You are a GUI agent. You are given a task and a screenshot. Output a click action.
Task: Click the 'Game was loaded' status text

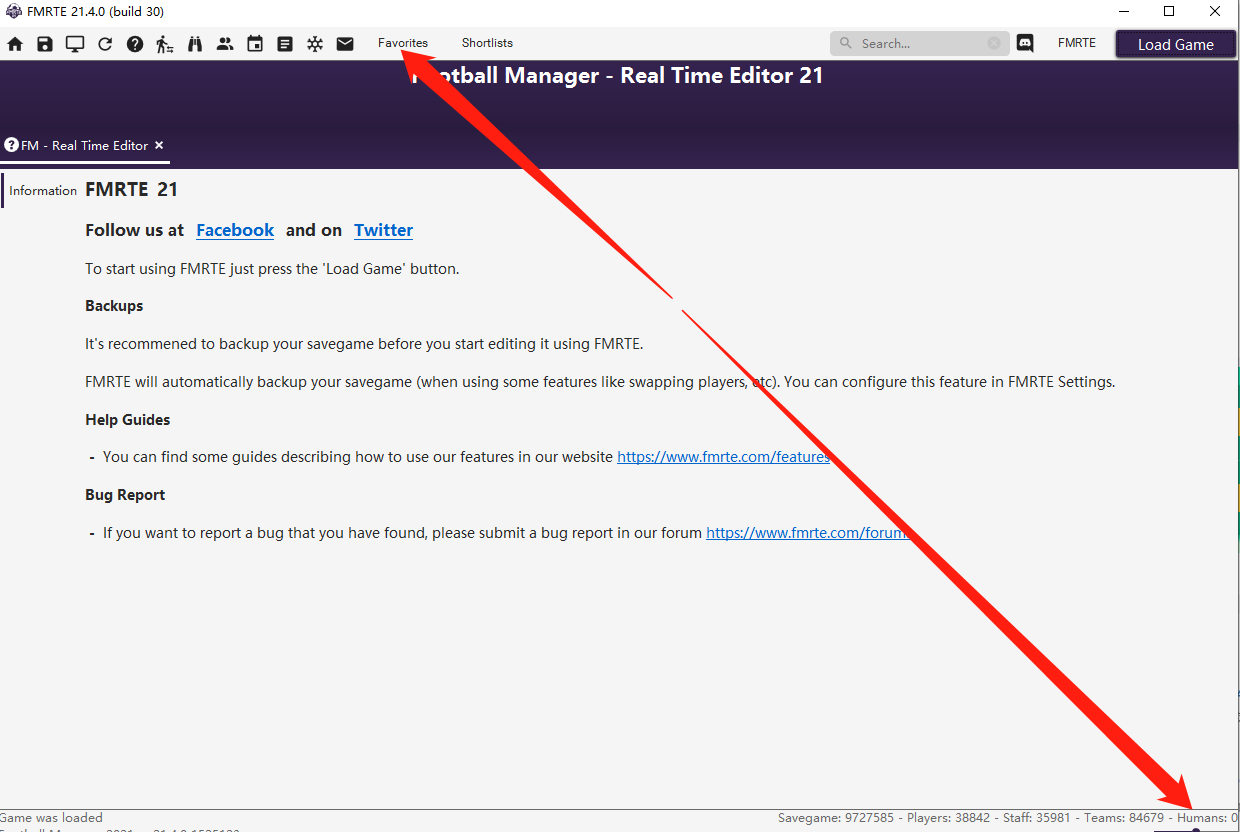click(x=51, y=818)
